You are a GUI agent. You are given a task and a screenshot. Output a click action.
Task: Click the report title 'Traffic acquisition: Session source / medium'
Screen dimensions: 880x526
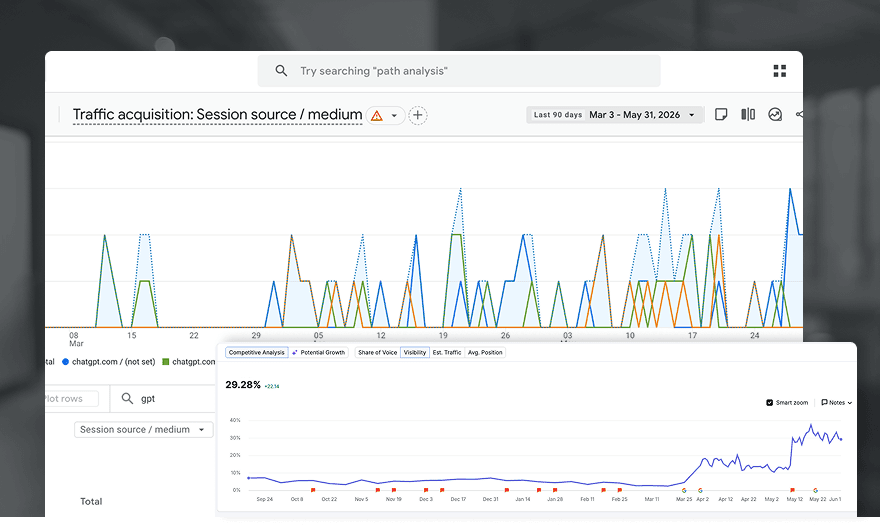pyautogui.click(x=217, y=115)
